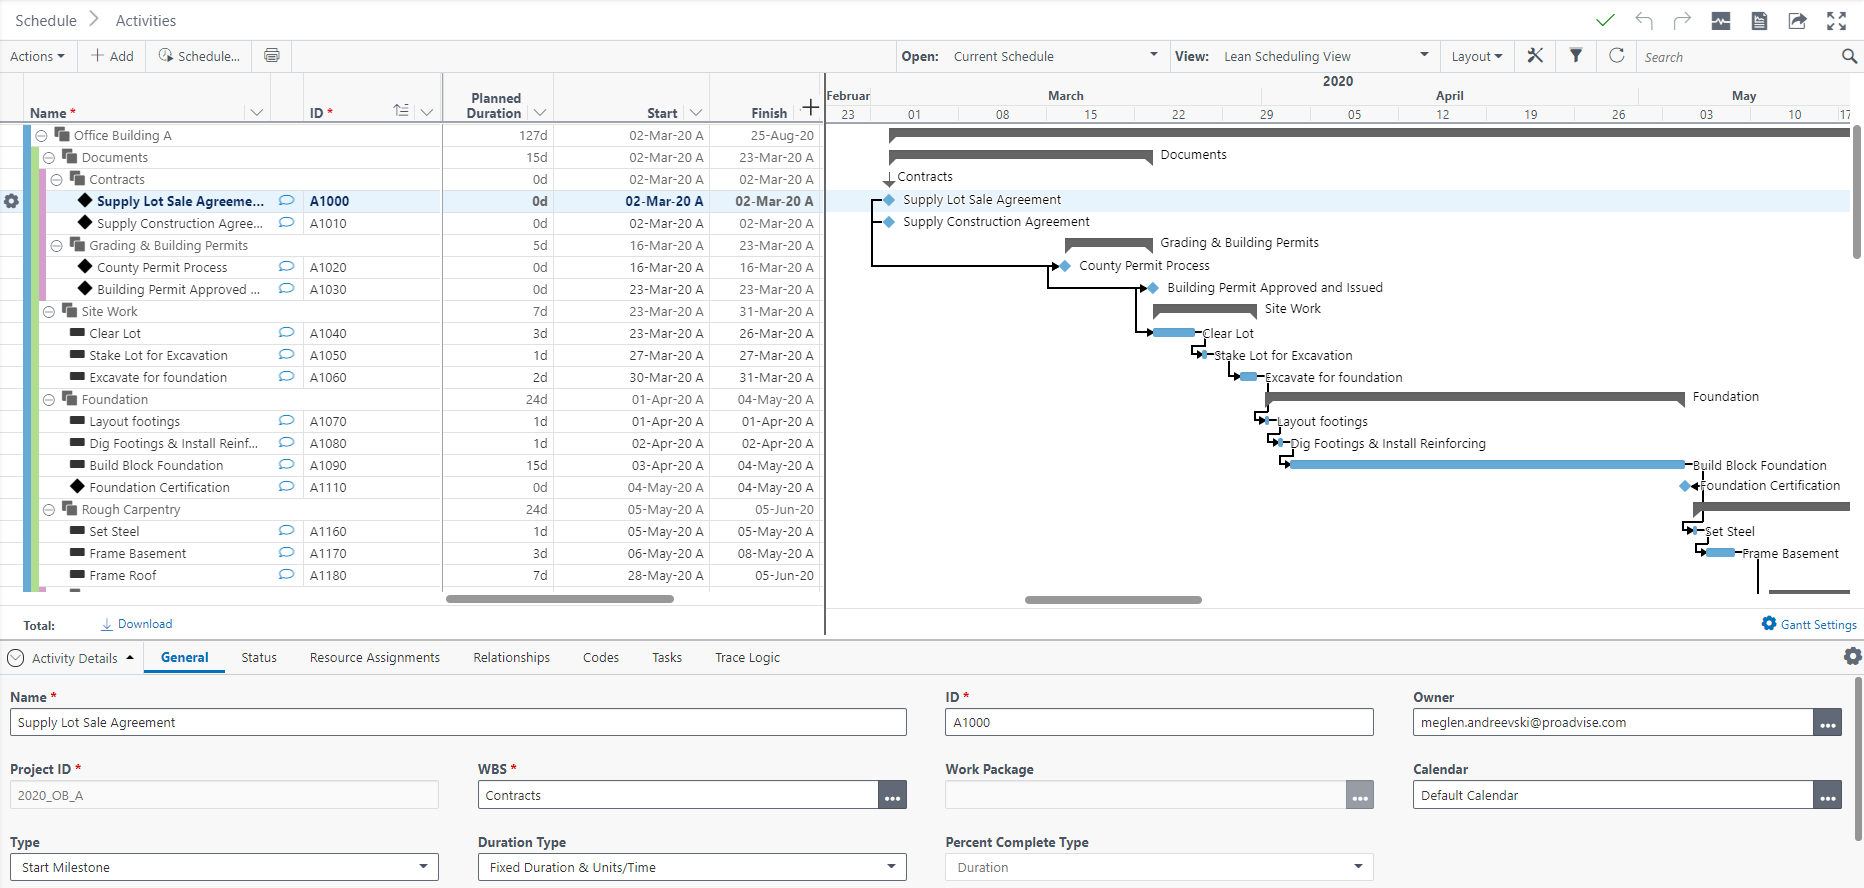This screenshot has height=888, width=1864.
Task: Collapse Grading & Building Permits node
Action: point(57,246)
